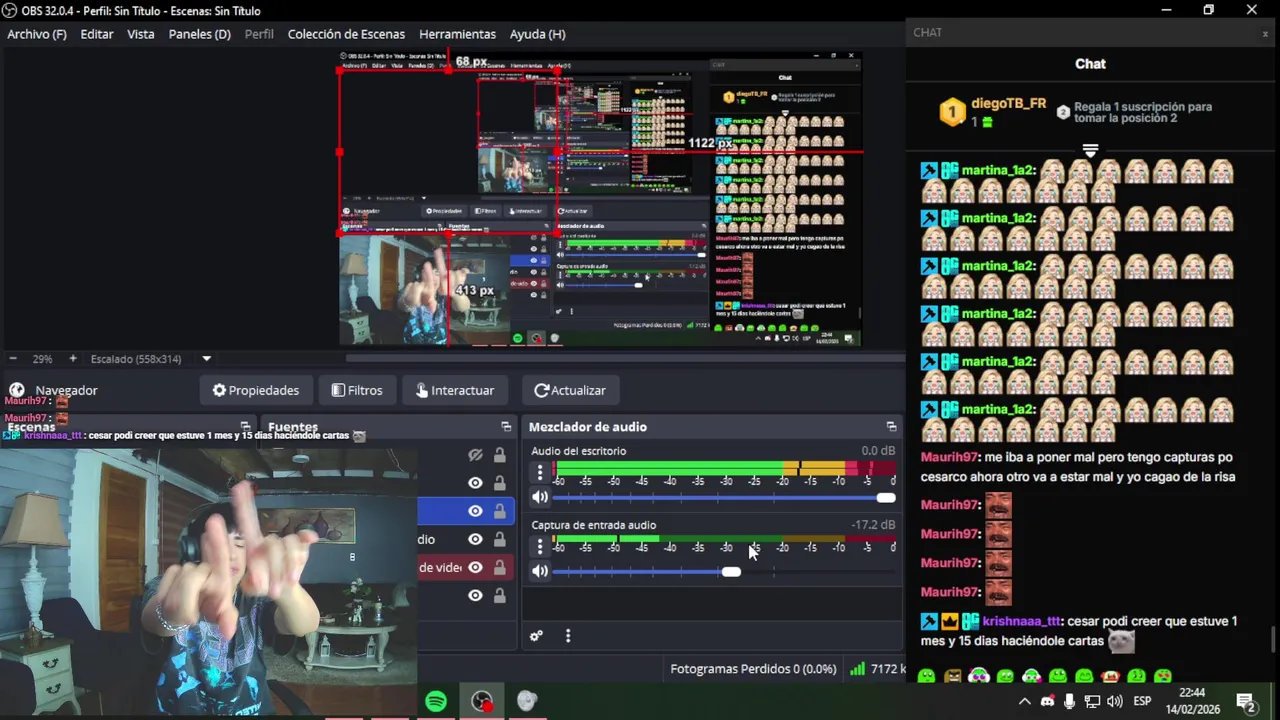Image resolution: width=1280 pixels, height=720 pixels.
Task: Open the Editar menu
Action: coord(97,34)
